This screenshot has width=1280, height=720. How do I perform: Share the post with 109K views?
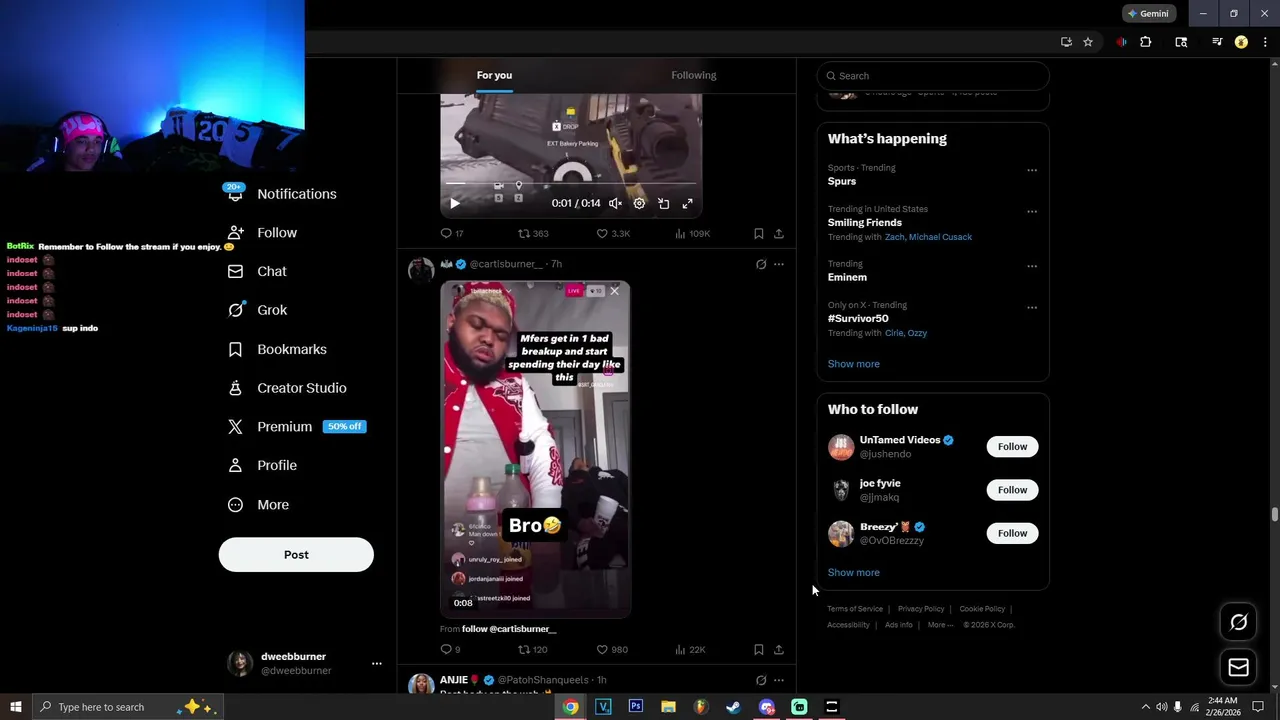[x=779, y=233]
